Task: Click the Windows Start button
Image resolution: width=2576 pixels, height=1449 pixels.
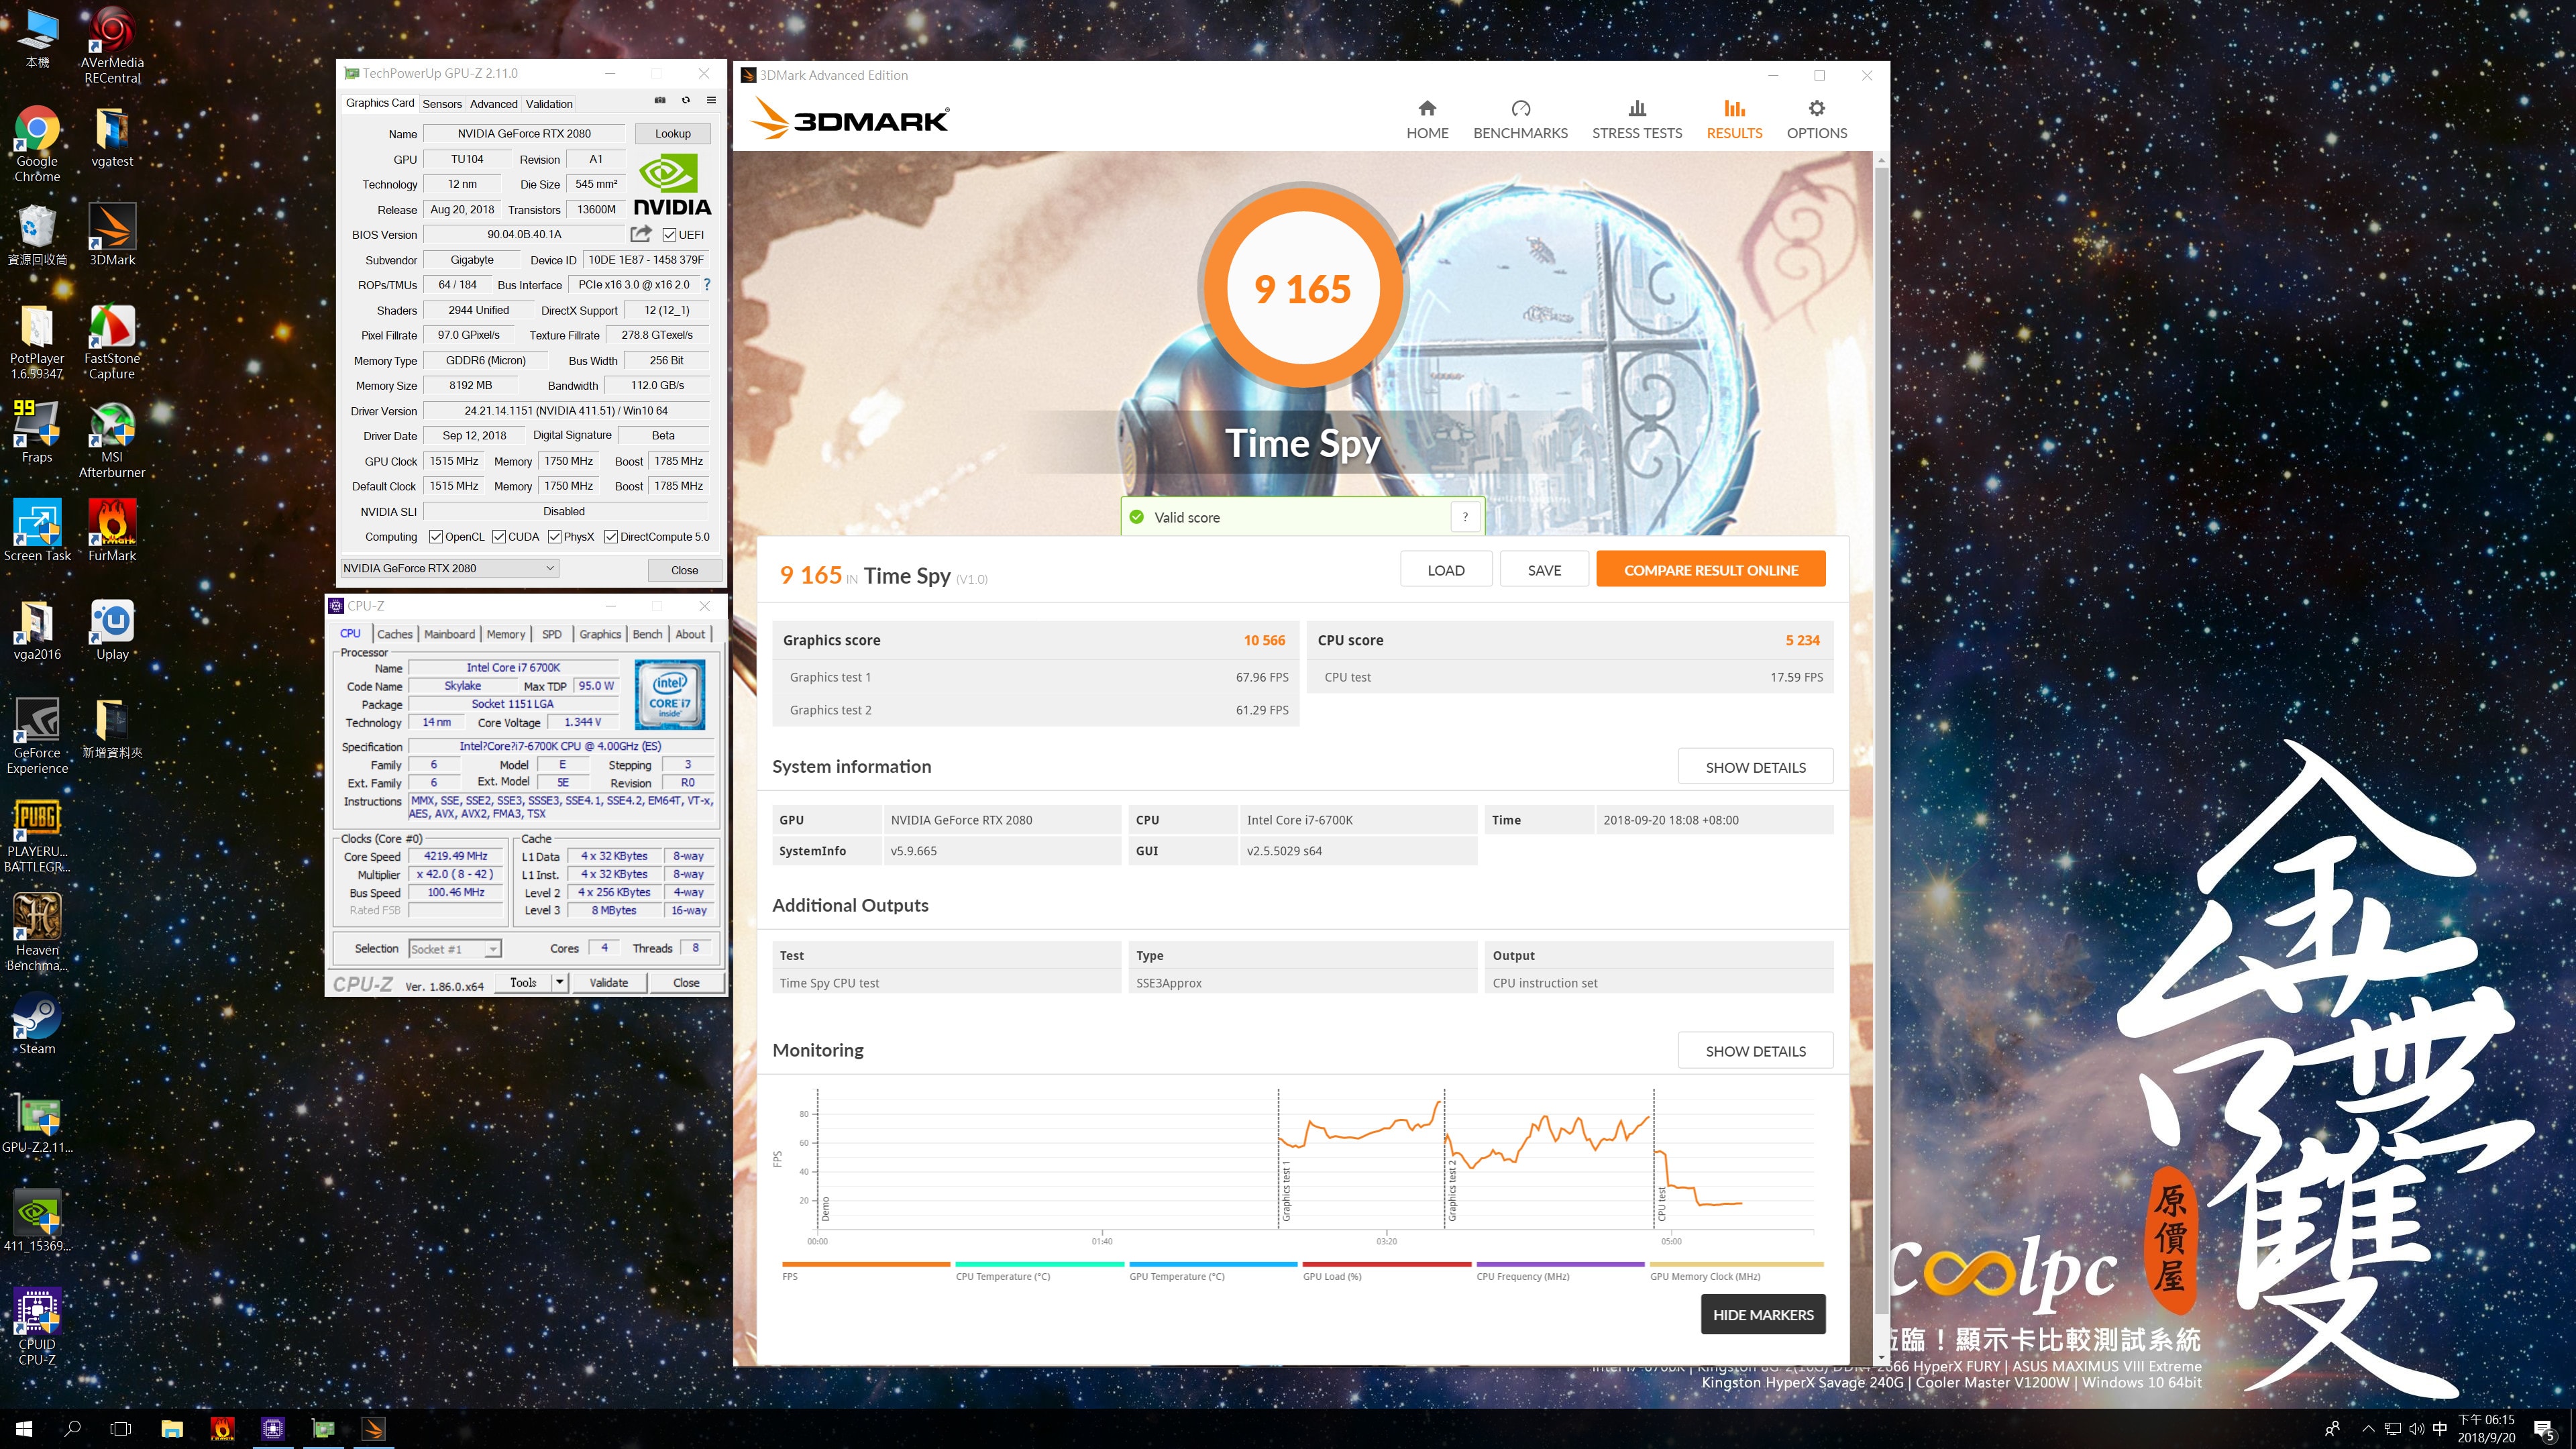Action: point(24,1428)
